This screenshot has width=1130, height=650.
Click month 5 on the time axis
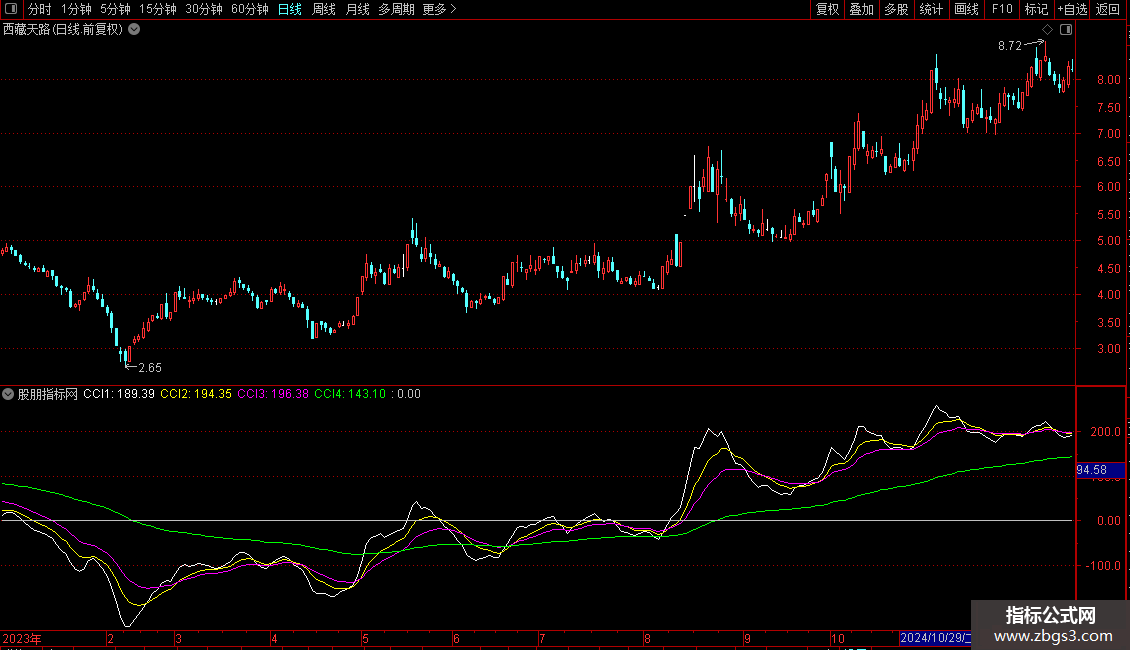click(x=365, y=638)
